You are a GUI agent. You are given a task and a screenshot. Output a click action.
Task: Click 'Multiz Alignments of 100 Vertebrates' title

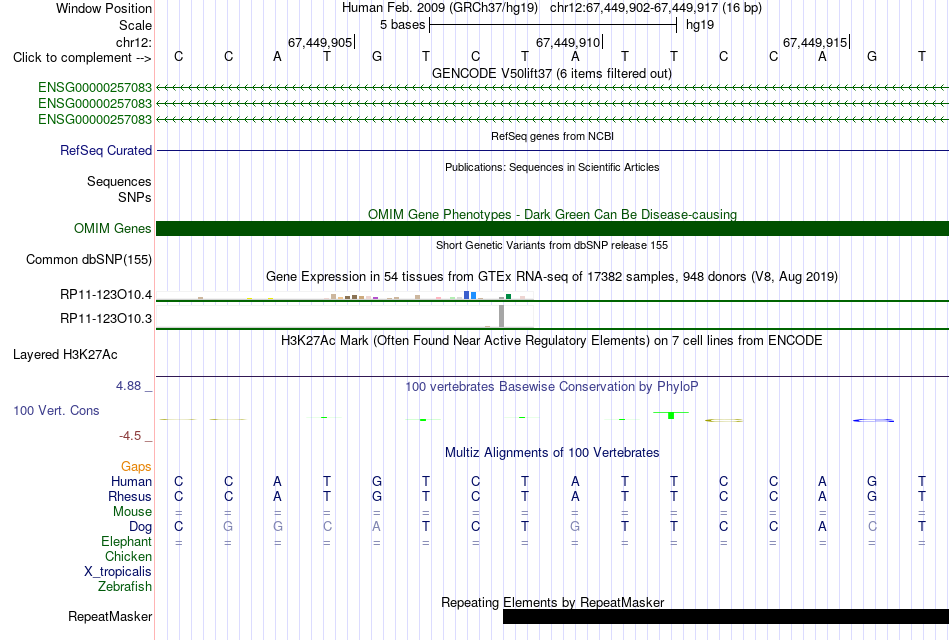tap(552, 453)
